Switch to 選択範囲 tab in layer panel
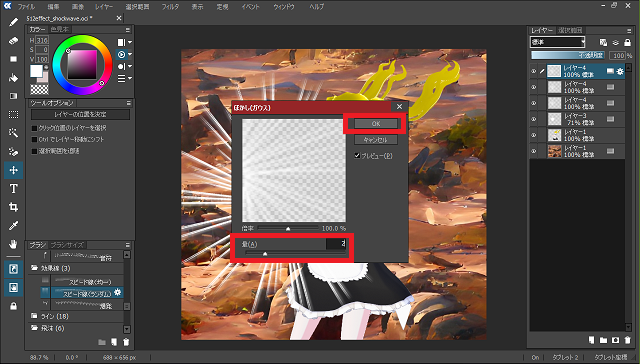The width and height of the screenshot is (640, 364). (x=571, y=30)
